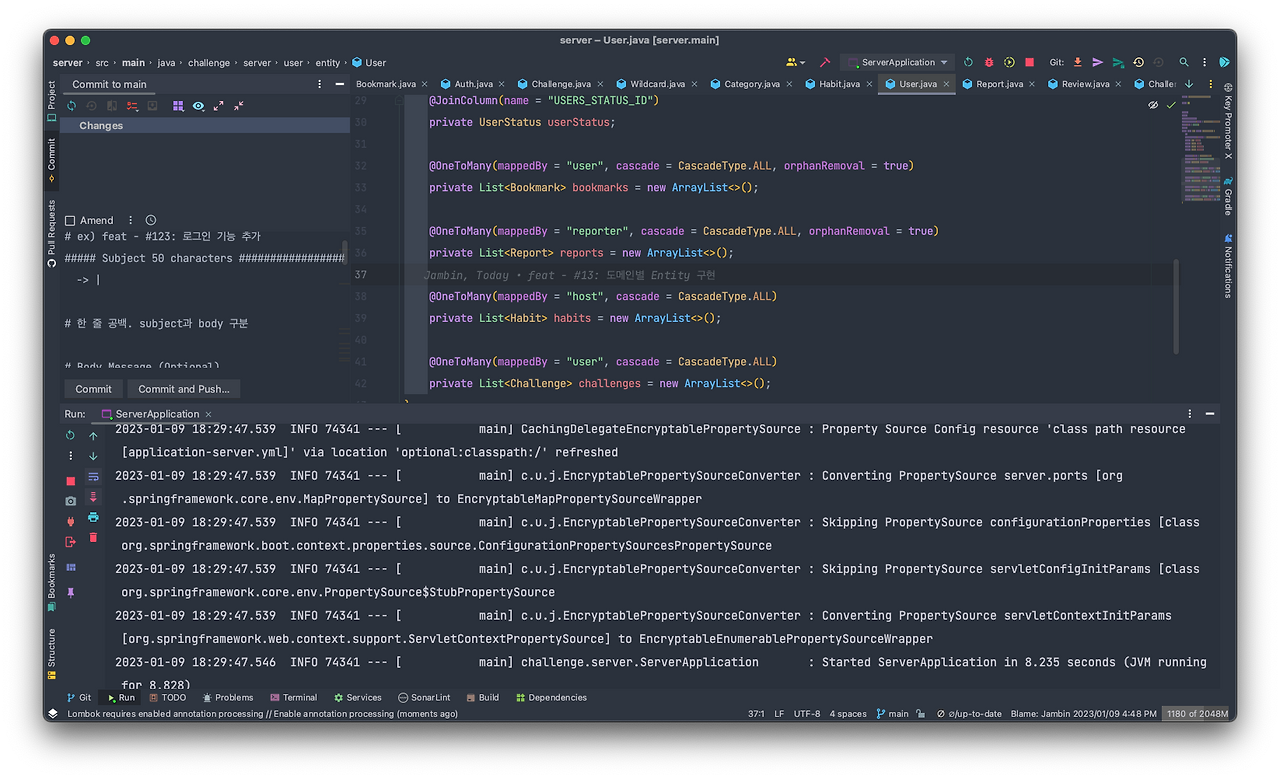Open the Notifications tool window
Screen dimensions: 1280x779
[1228, 265]
